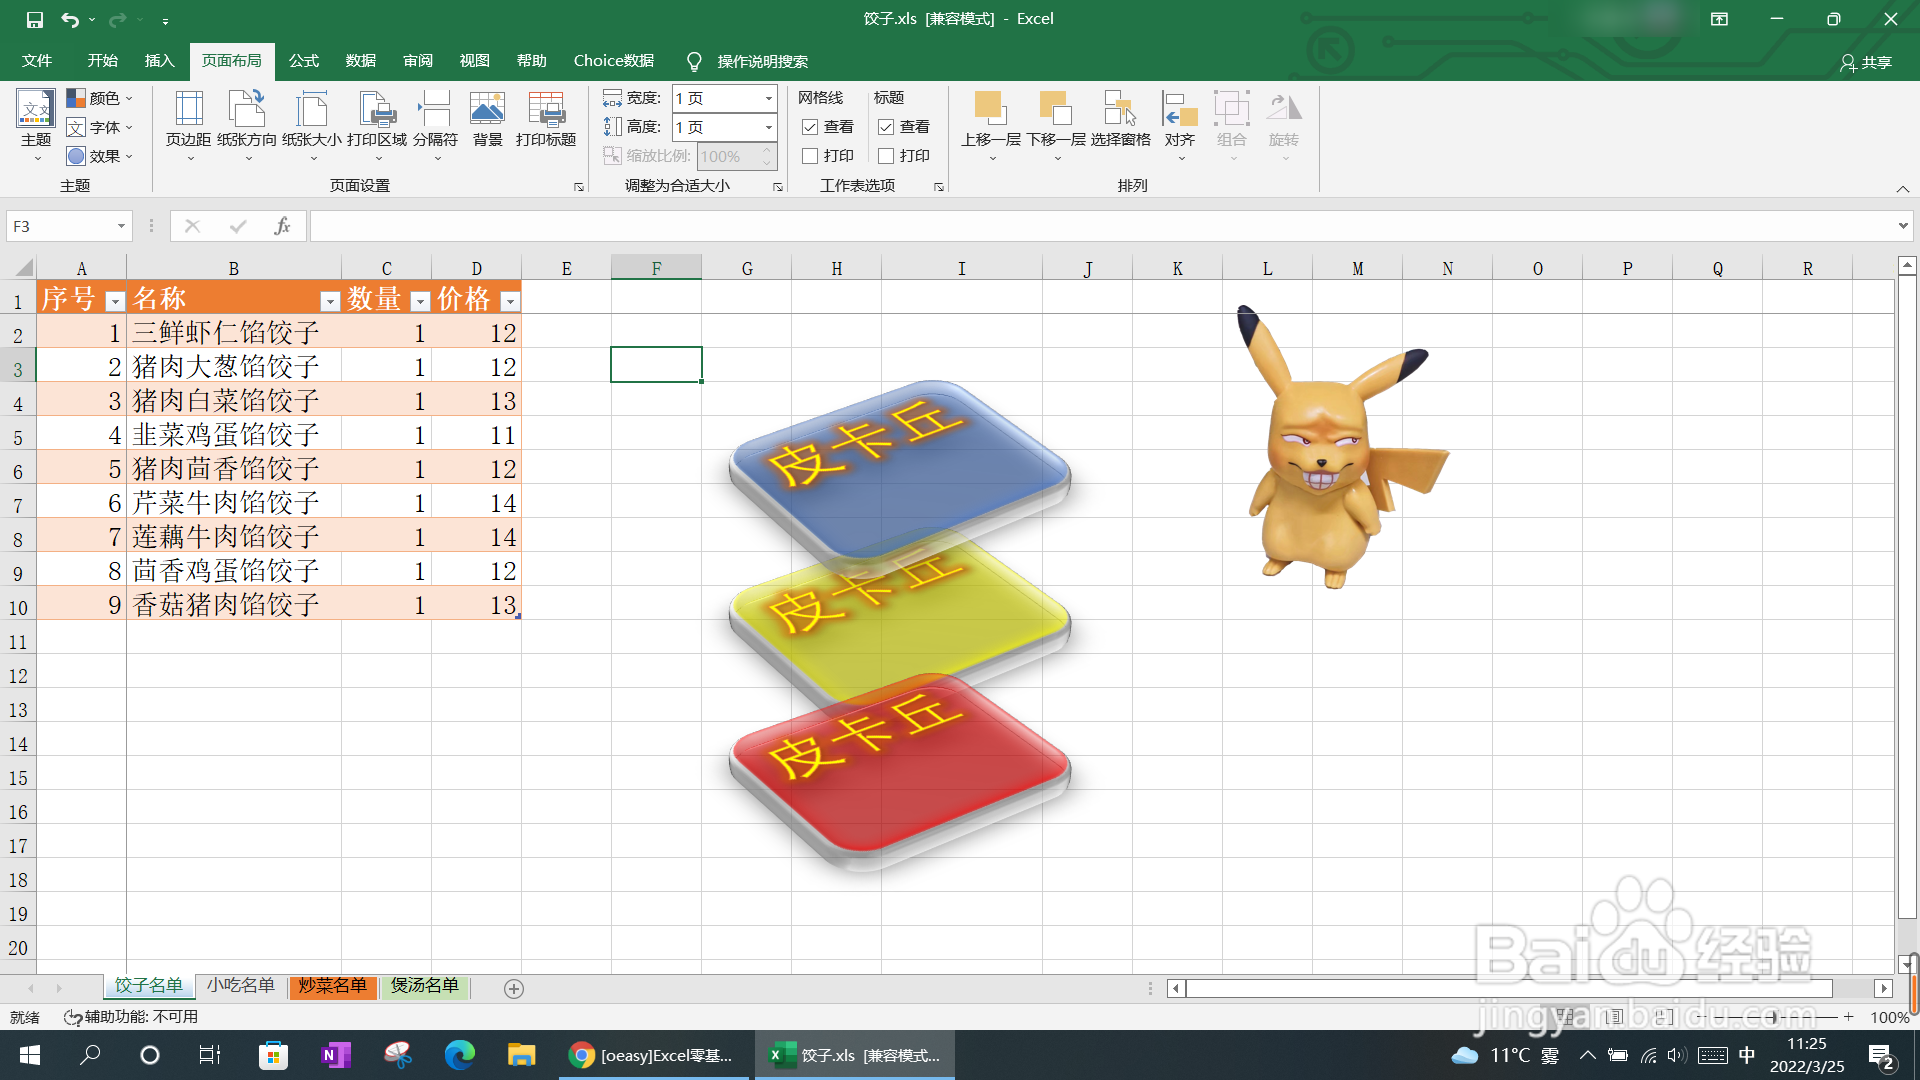
Task: Switch to the 插入 ribbon tab
Action: [159, 61]
